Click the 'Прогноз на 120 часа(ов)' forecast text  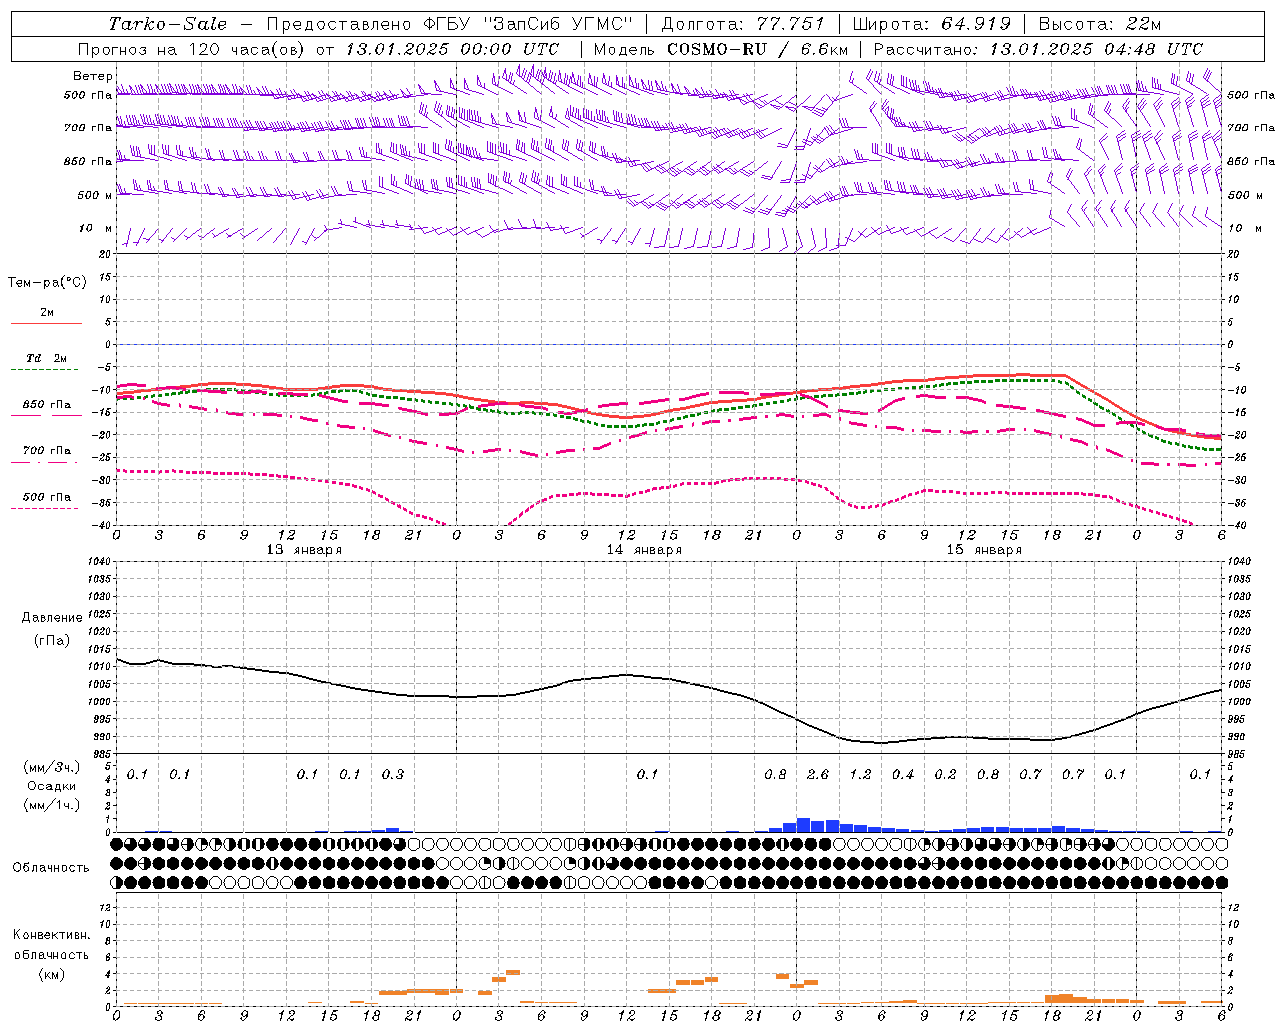pyautogui.click(x=192, y=49)
